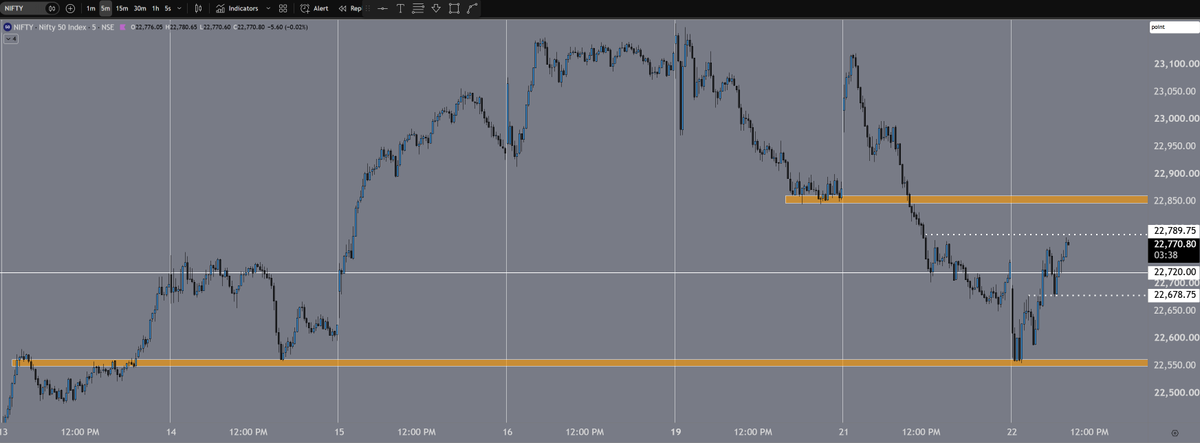This screenshot has height=443, width=1200.
Task: Select the 1m timeframe
Action: point(91,8)
